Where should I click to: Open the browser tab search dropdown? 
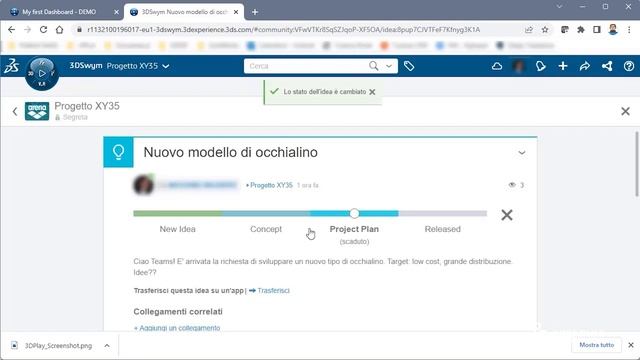tap(559, 7)
